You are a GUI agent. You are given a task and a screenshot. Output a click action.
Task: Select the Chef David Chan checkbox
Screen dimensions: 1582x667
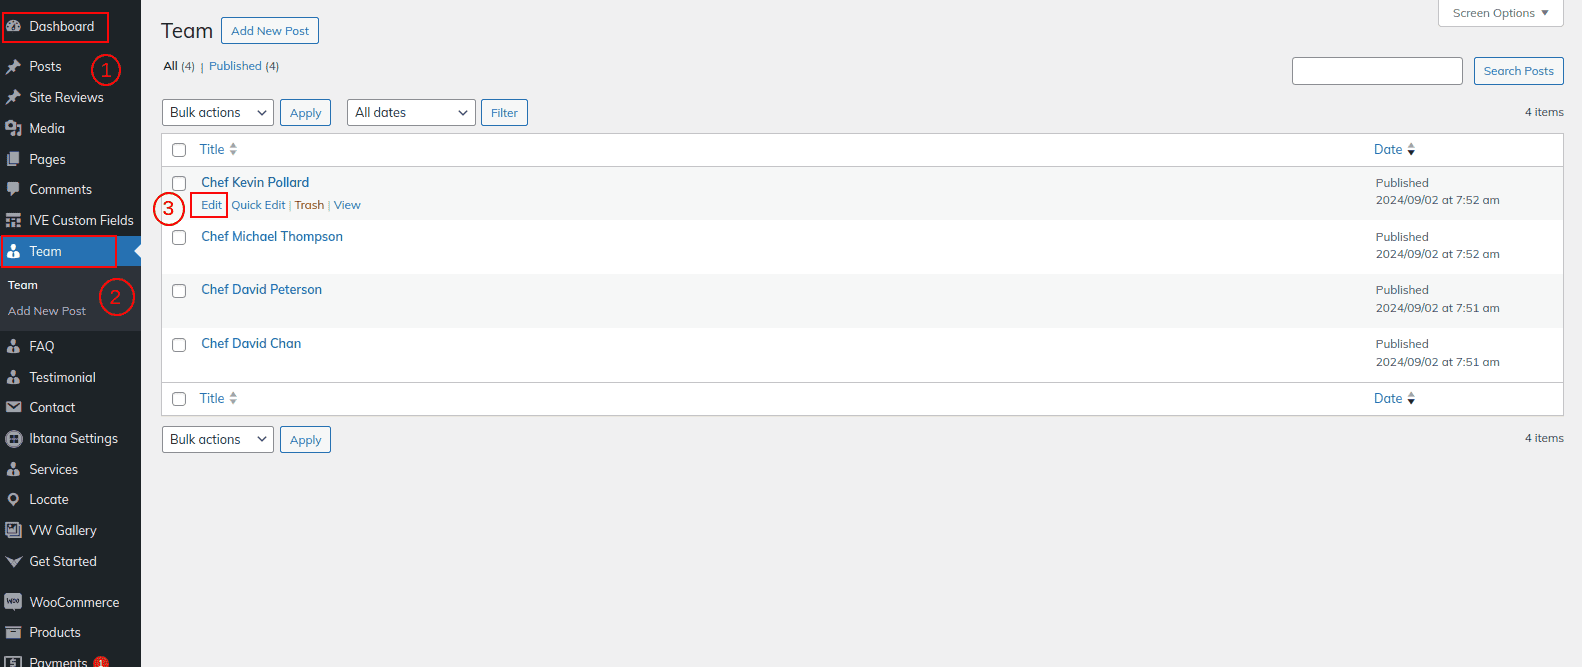[179, 345]
